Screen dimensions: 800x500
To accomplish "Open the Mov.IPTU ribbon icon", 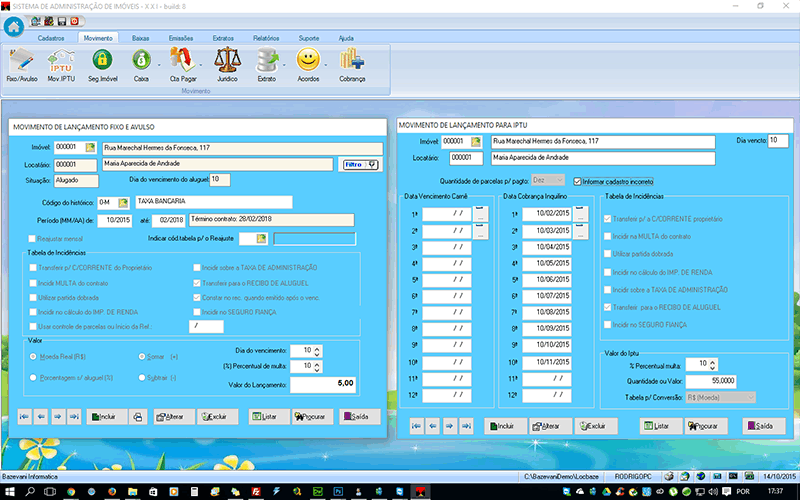I will [61, 65].
